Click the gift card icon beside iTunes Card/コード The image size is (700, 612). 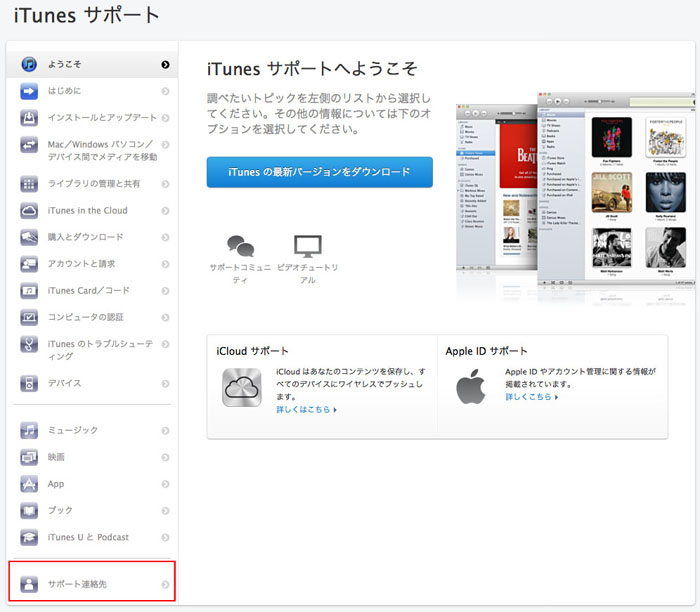pos(29,291)
